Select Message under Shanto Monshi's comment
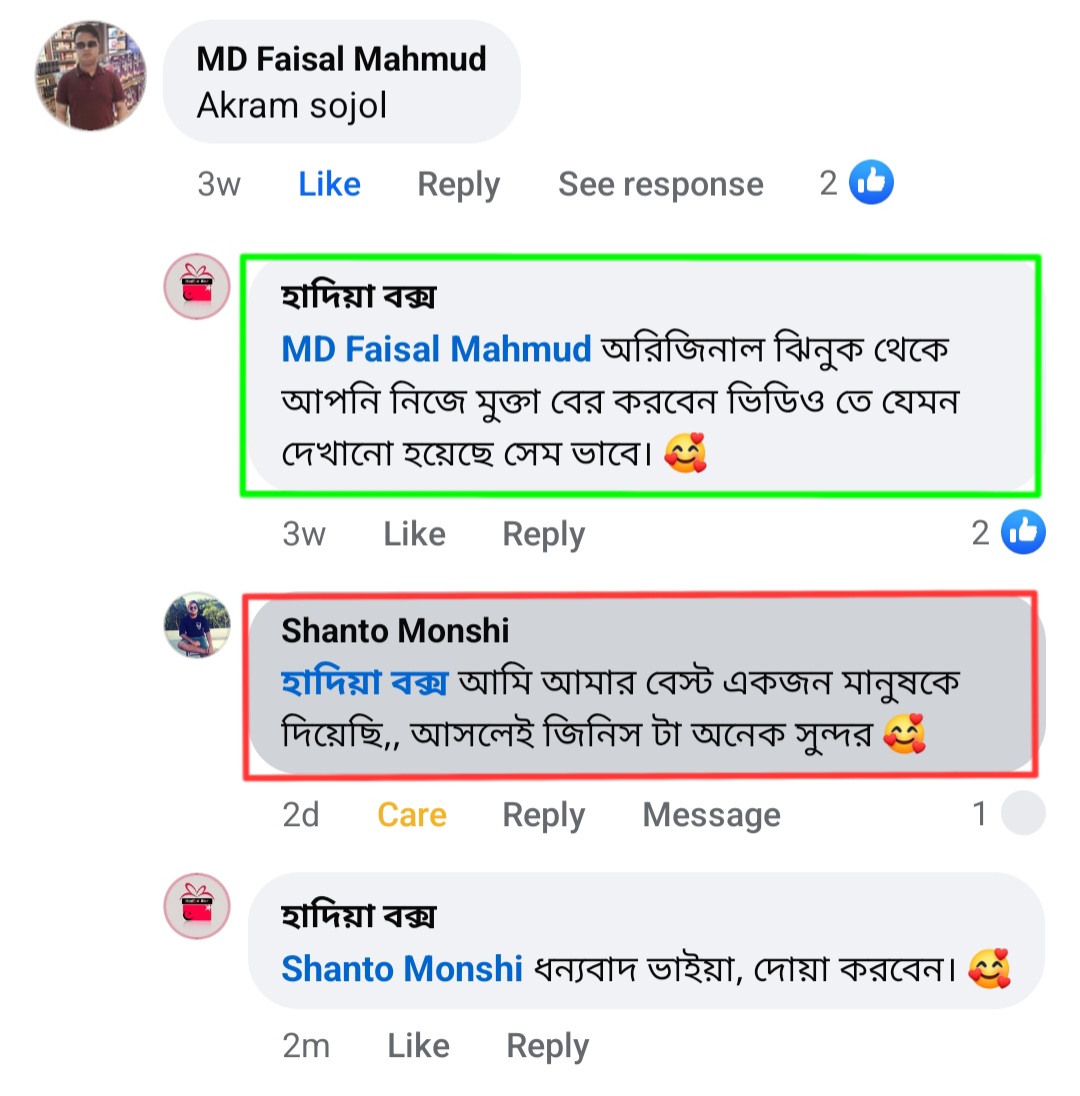The width and height of the screenshot is (1080, 1096). click(x=710, y=815)
